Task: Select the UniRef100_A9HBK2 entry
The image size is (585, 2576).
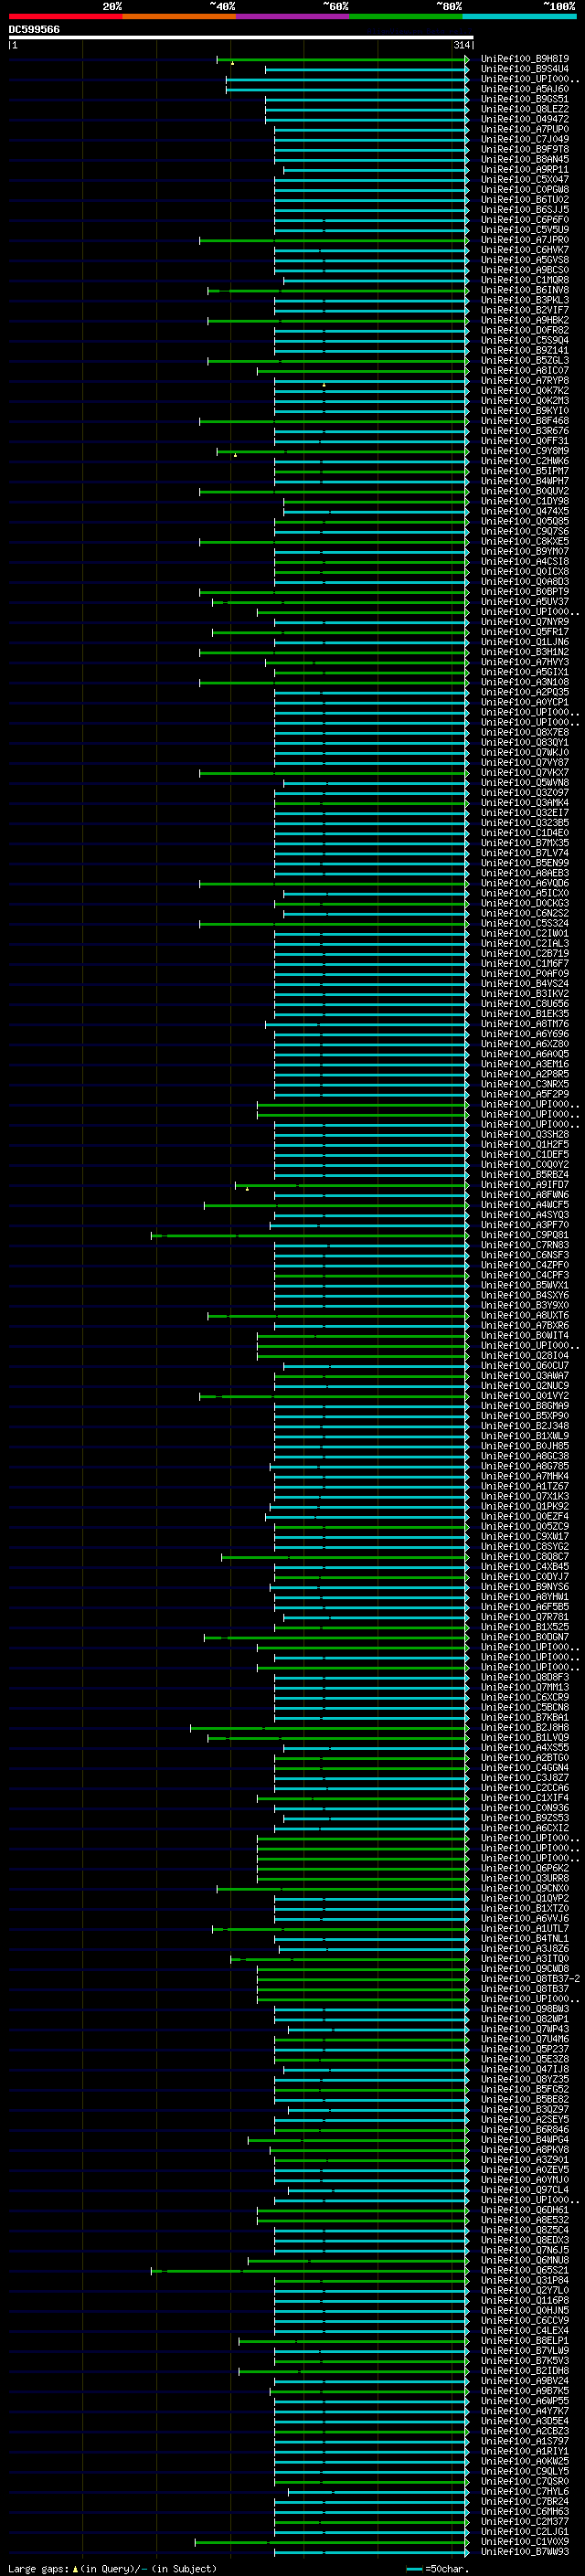Action: [x=524, y=320]
